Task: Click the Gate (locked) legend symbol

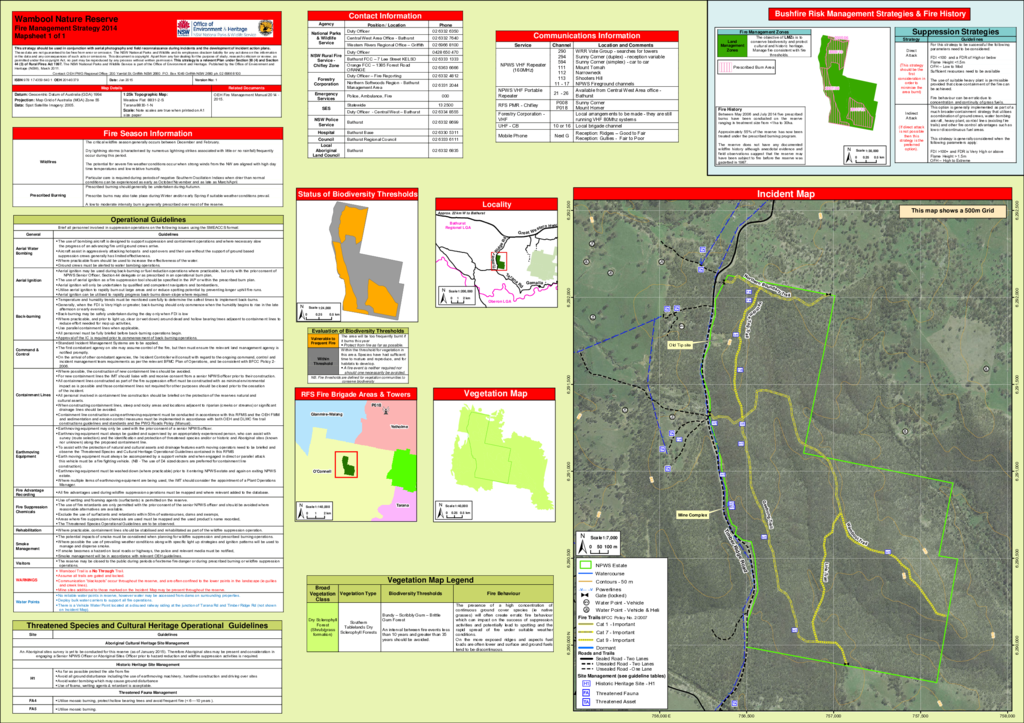Action: click(585, 596)
